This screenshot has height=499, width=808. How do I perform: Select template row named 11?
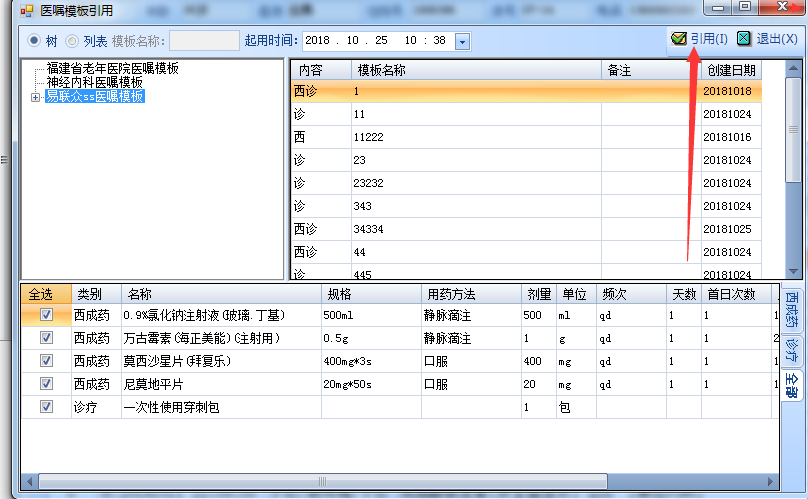point(526,114)
